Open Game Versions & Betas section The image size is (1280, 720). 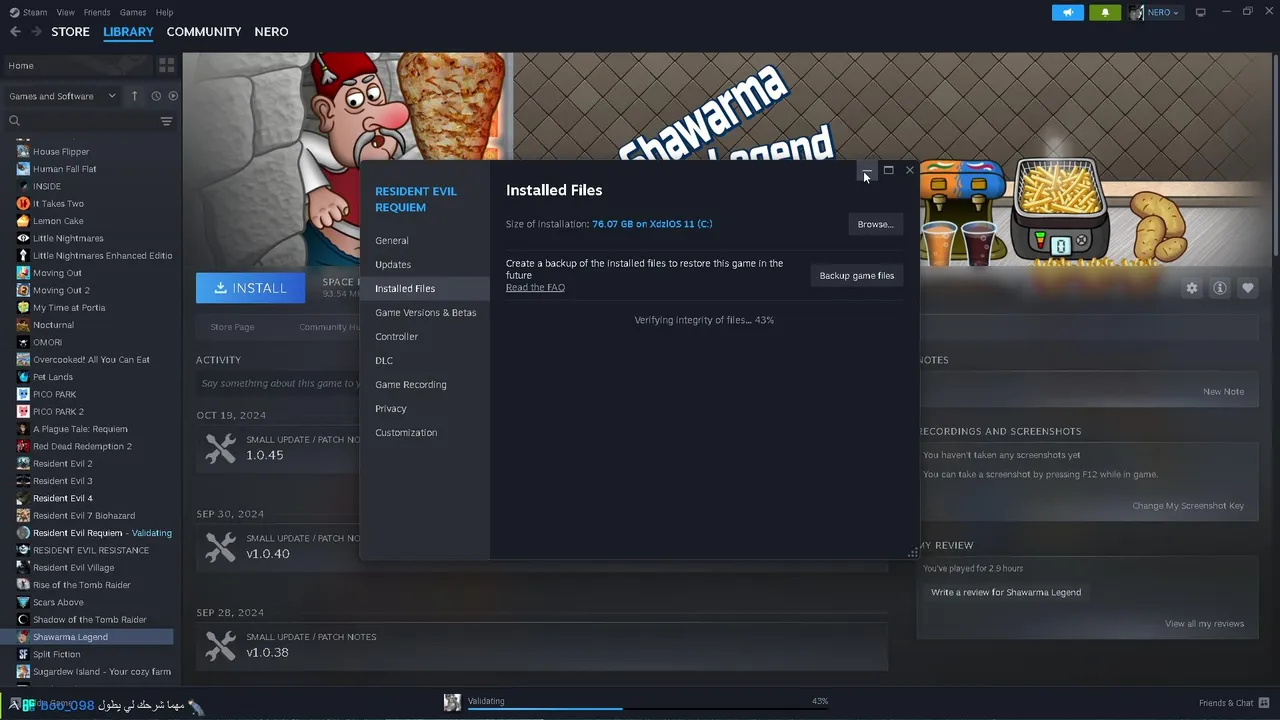point(425,312)
